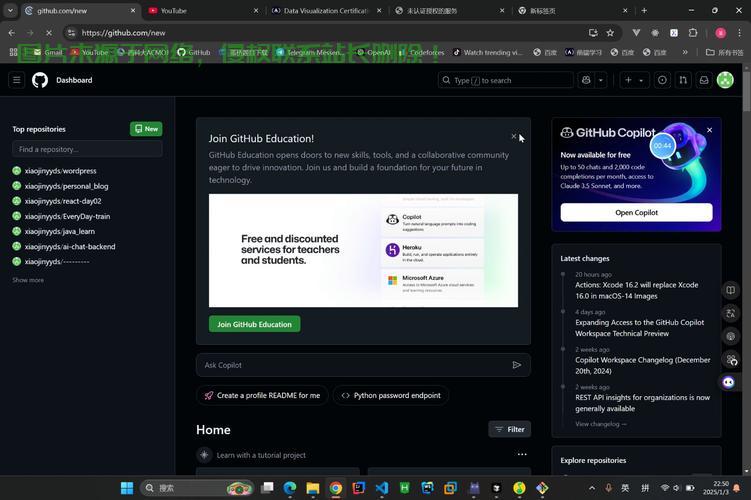751x500 pixels.
Task: Open File Explorer from the taskbar
Action: (313, 488)
